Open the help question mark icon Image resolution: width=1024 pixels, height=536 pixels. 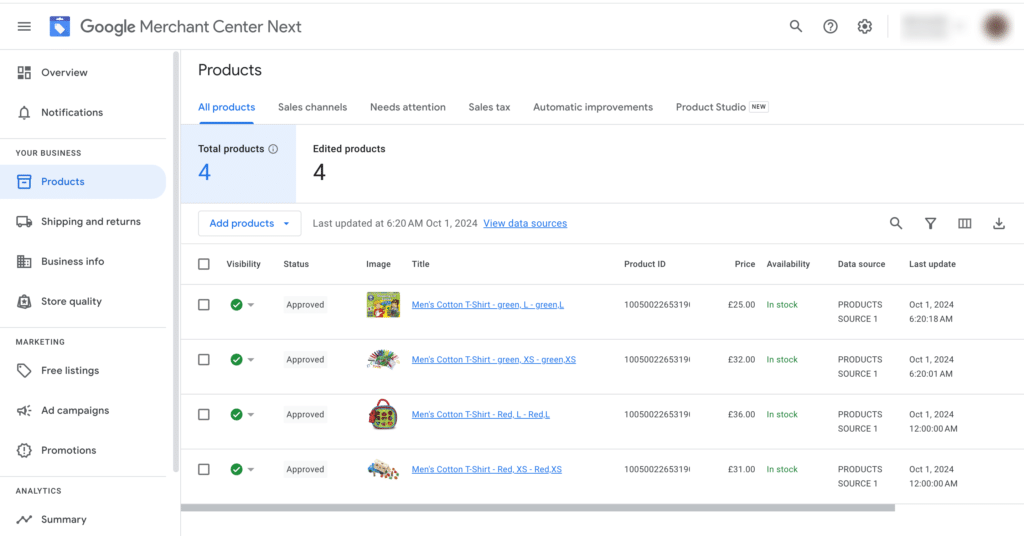(830, 27)
